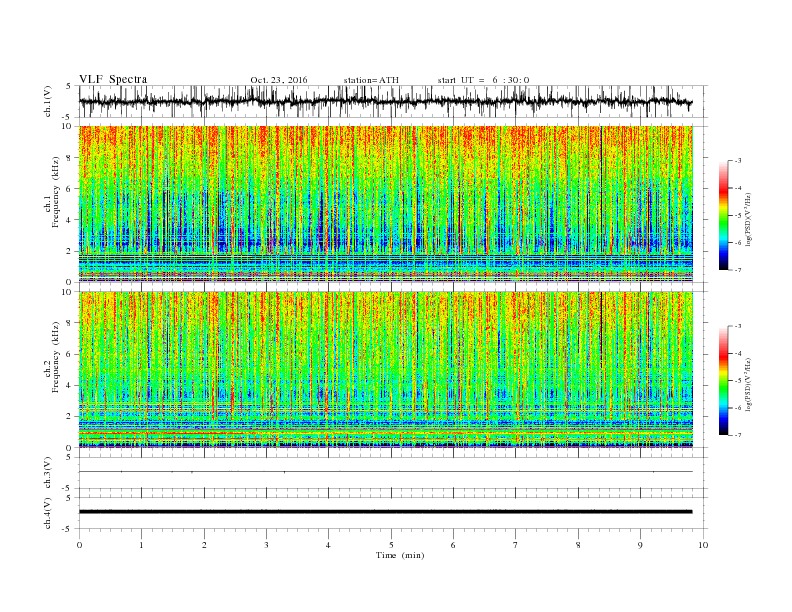Click the "station=ATH" label
This screenshot has height=612, width=792.
[371, 80]
